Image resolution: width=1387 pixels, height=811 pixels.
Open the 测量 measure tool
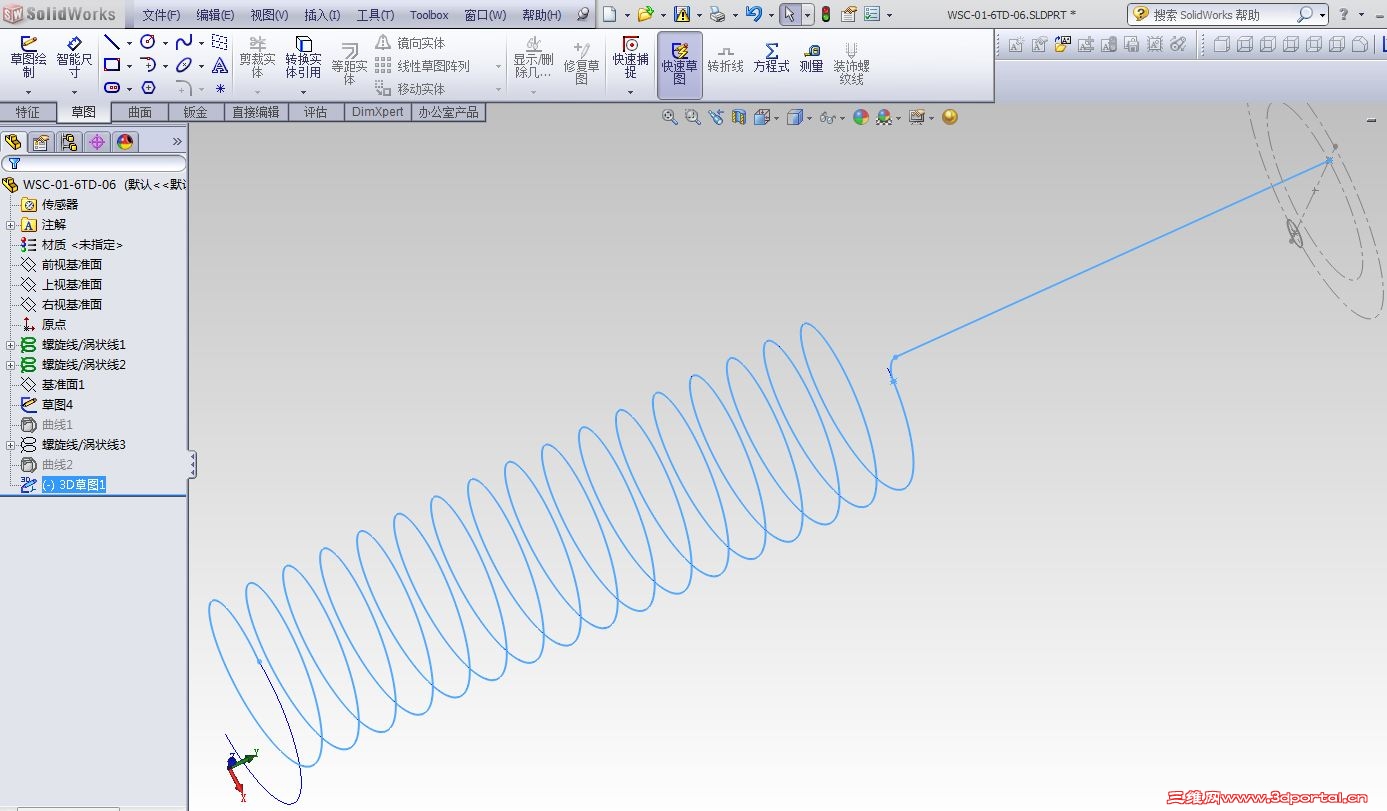click(811, 58)
